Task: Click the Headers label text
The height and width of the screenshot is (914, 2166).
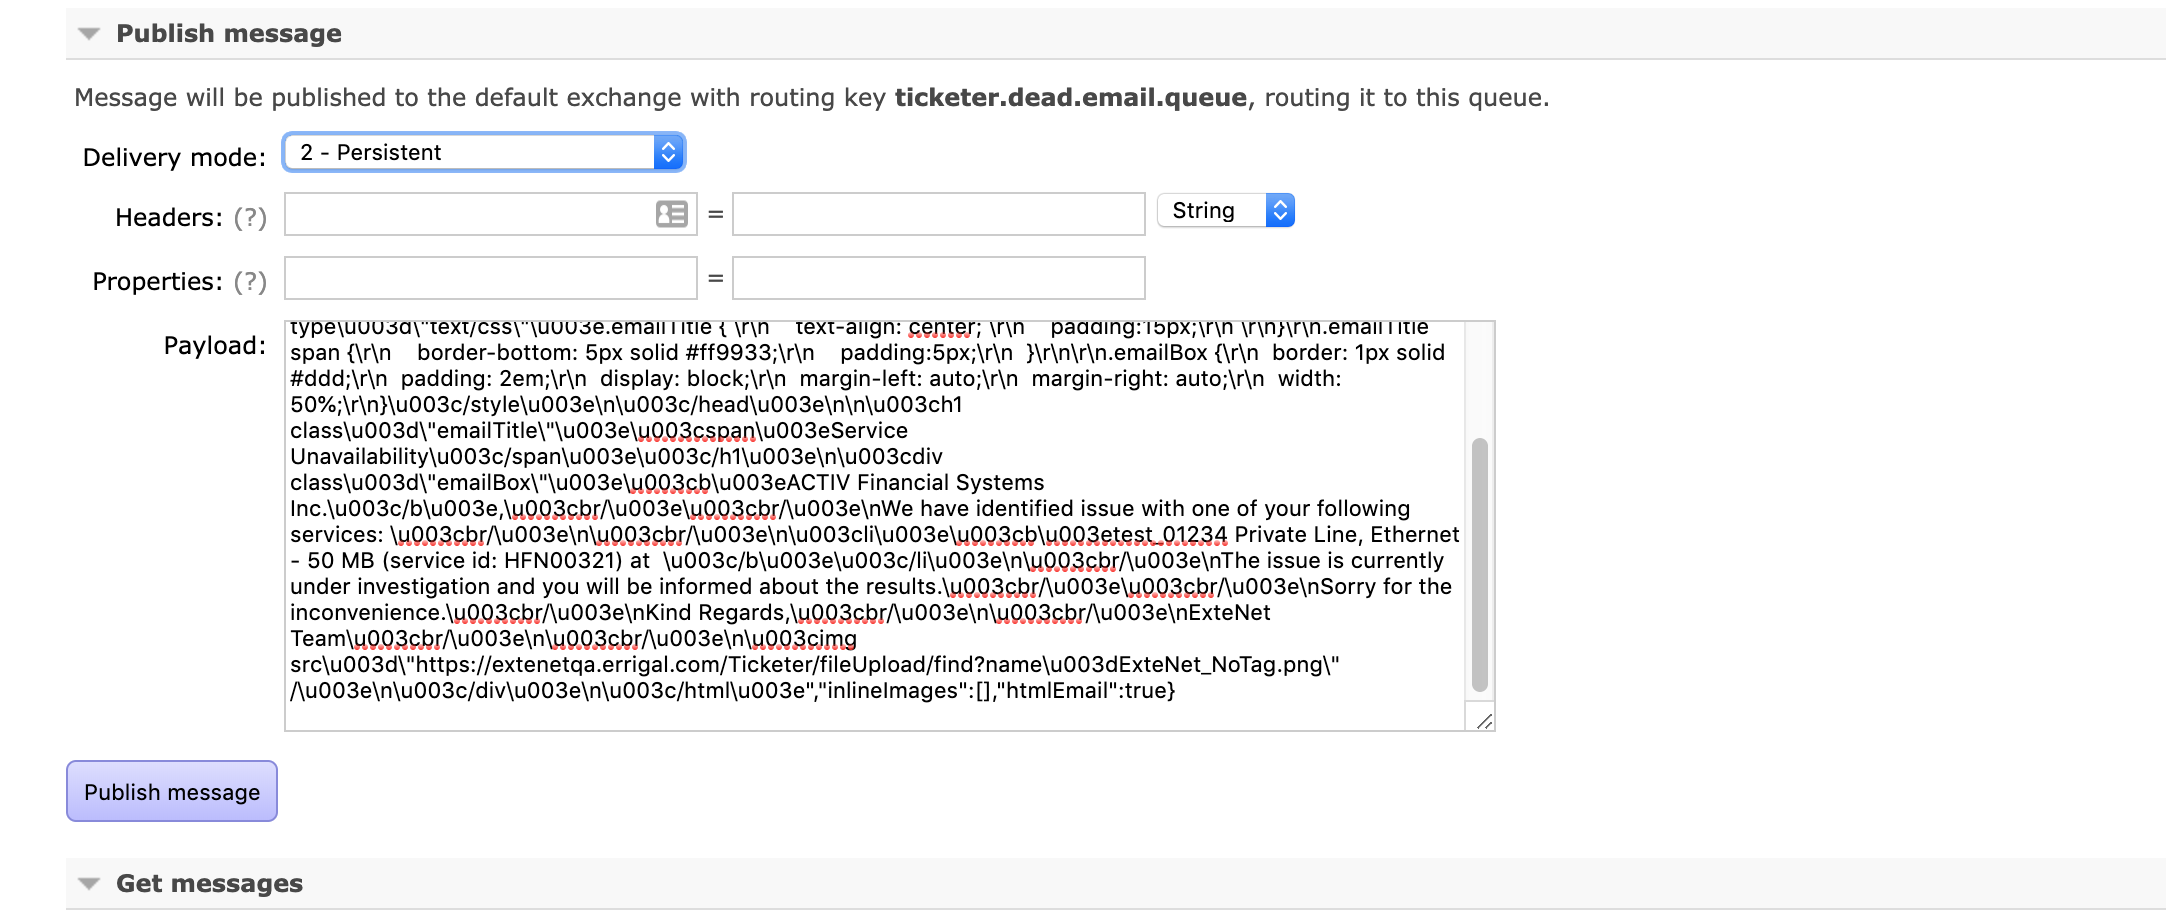Action: 168,218
